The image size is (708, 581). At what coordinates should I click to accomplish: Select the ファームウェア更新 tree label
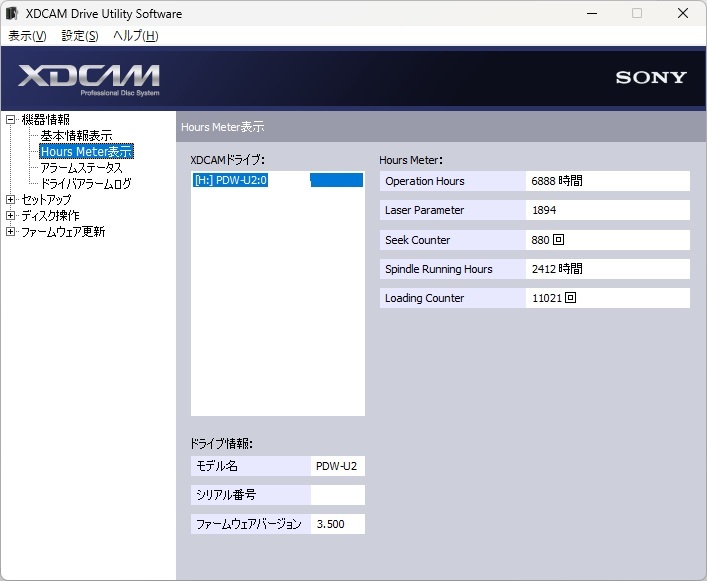click(63, 232)
